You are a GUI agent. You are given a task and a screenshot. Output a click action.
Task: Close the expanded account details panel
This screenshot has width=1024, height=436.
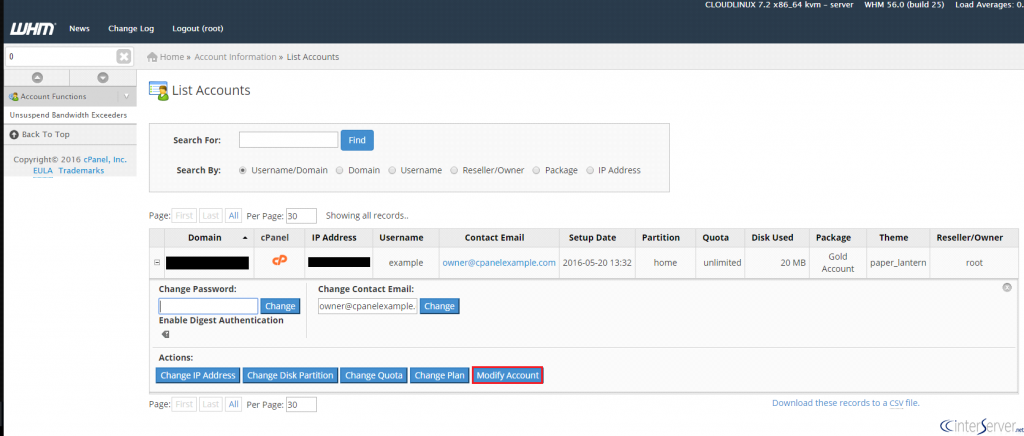[1007, 287]
